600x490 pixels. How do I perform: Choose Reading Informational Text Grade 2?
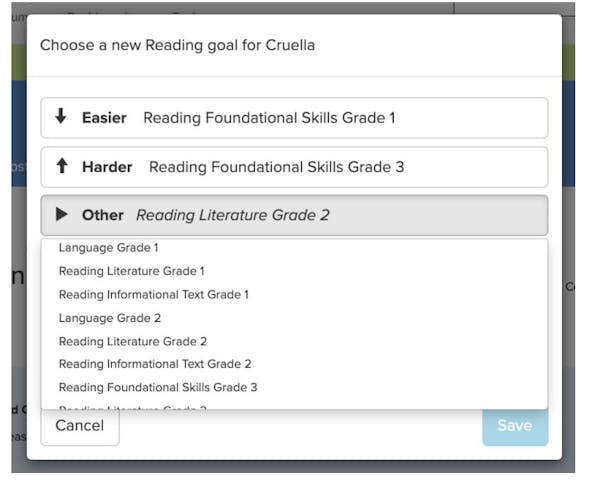154,364
